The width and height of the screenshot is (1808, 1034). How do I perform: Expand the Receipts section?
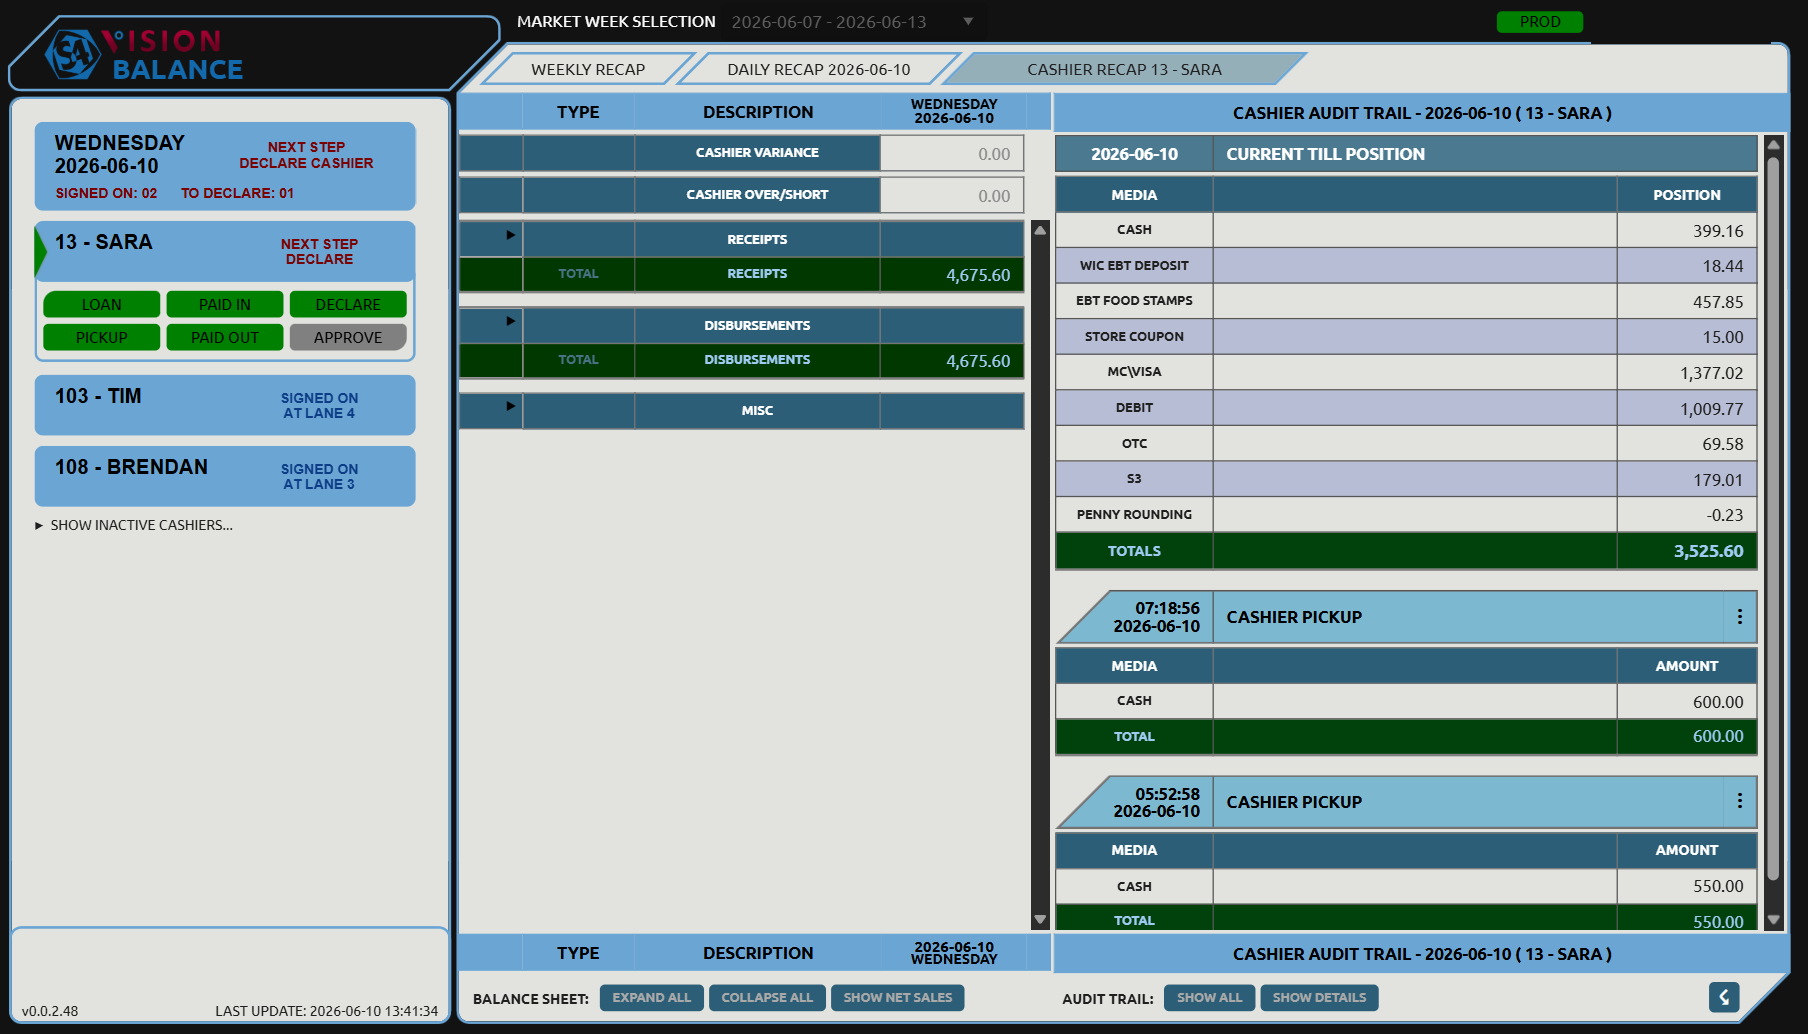click(510, 235)
